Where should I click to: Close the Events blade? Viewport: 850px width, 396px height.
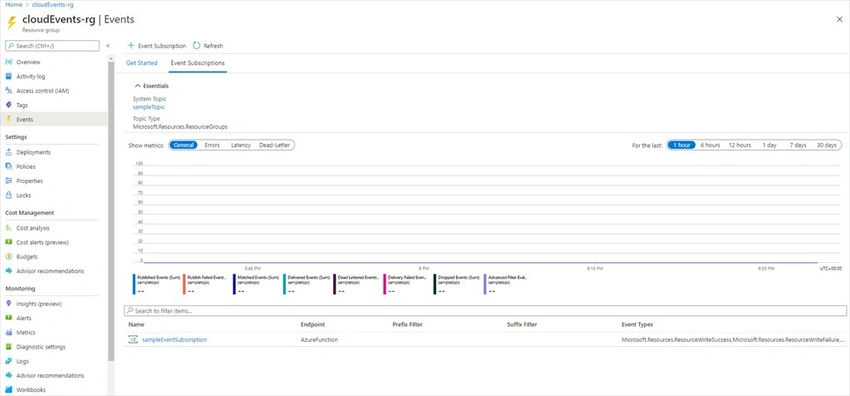point(840,19)
